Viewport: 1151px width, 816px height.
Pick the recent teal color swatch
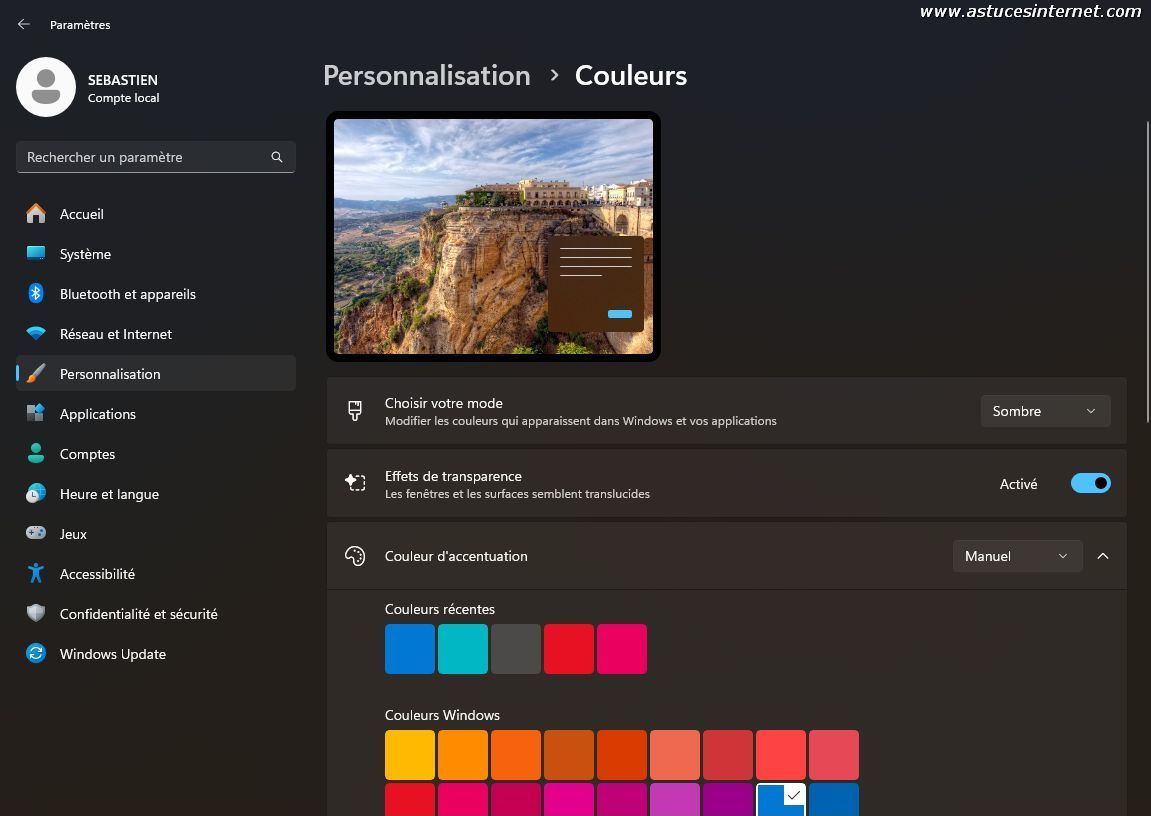point(462,649)
